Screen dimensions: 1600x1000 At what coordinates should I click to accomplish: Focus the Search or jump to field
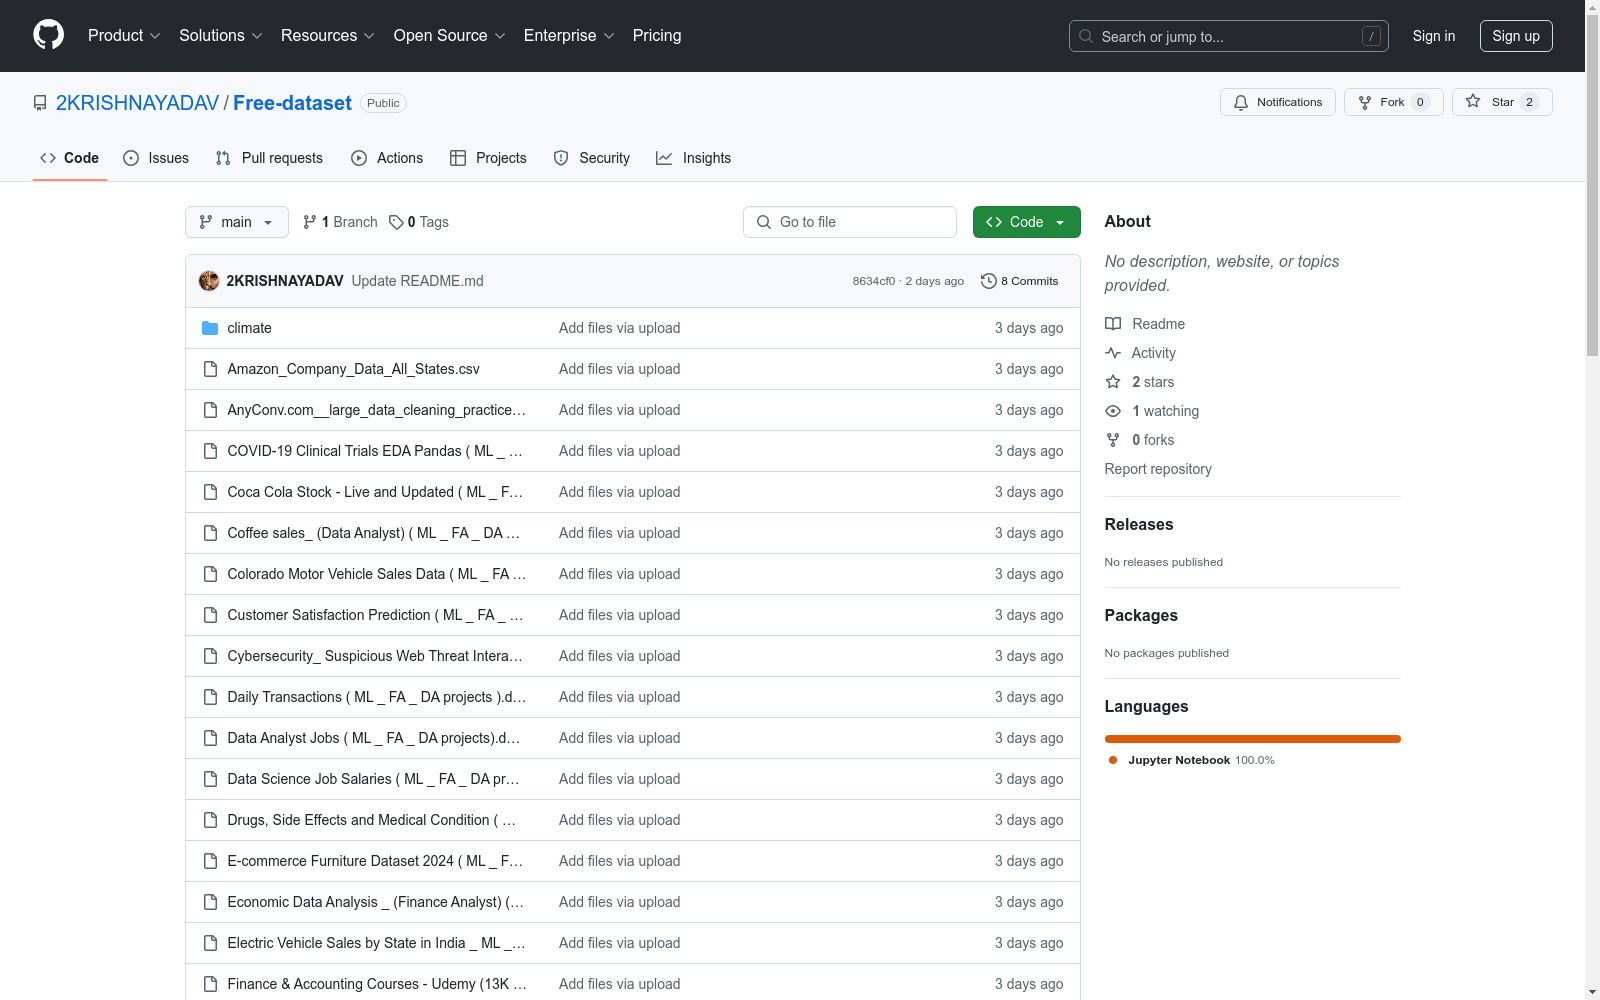1229,36
